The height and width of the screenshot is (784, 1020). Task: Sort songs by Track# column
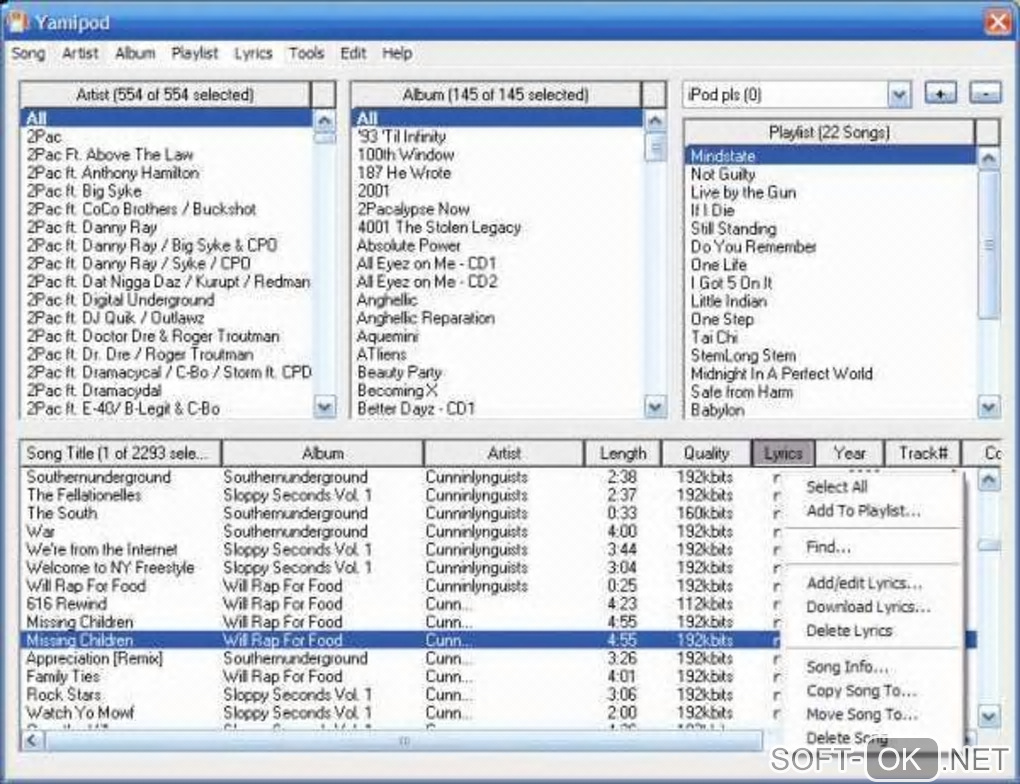click(922, 453)
